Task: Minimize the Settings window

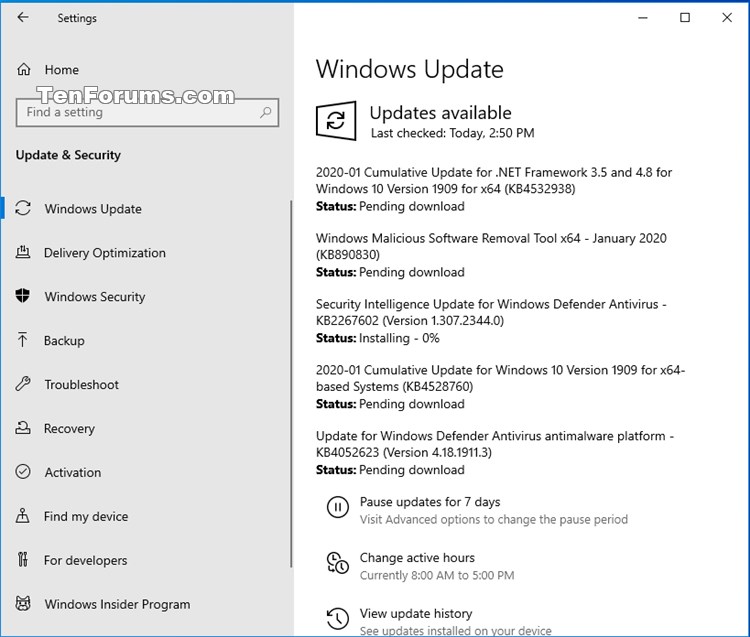Action: 643,18
